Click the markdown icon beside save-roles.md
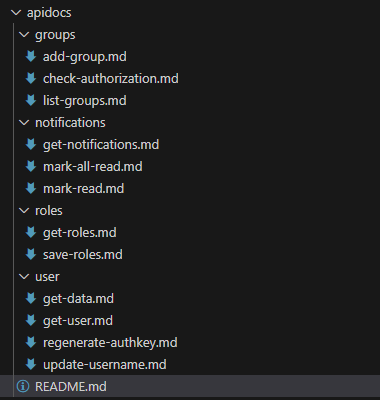380x400 pixels. (x=31, y=254)
